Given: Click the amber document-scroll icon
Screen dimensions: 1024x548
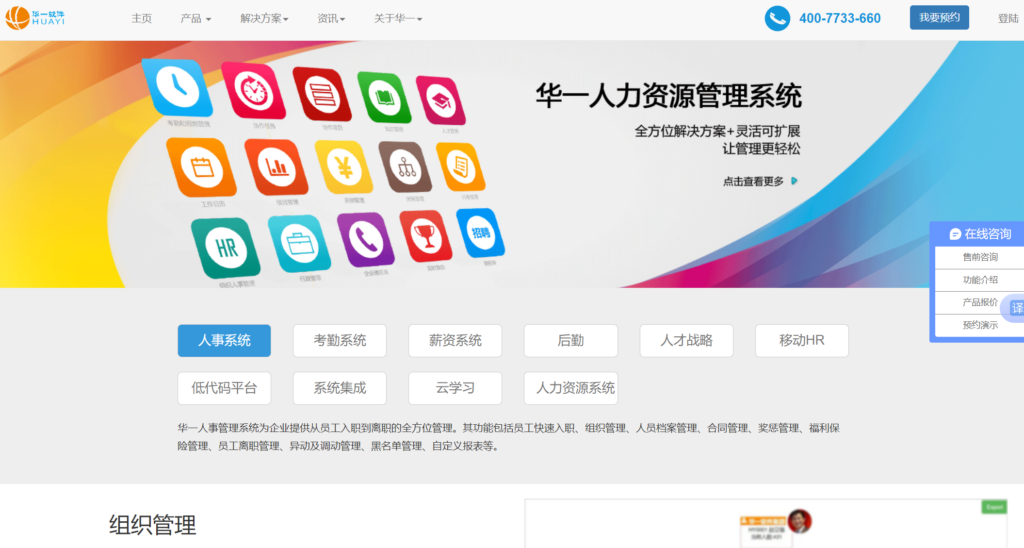Looking at the screenshot, I should tap(460, 168).
